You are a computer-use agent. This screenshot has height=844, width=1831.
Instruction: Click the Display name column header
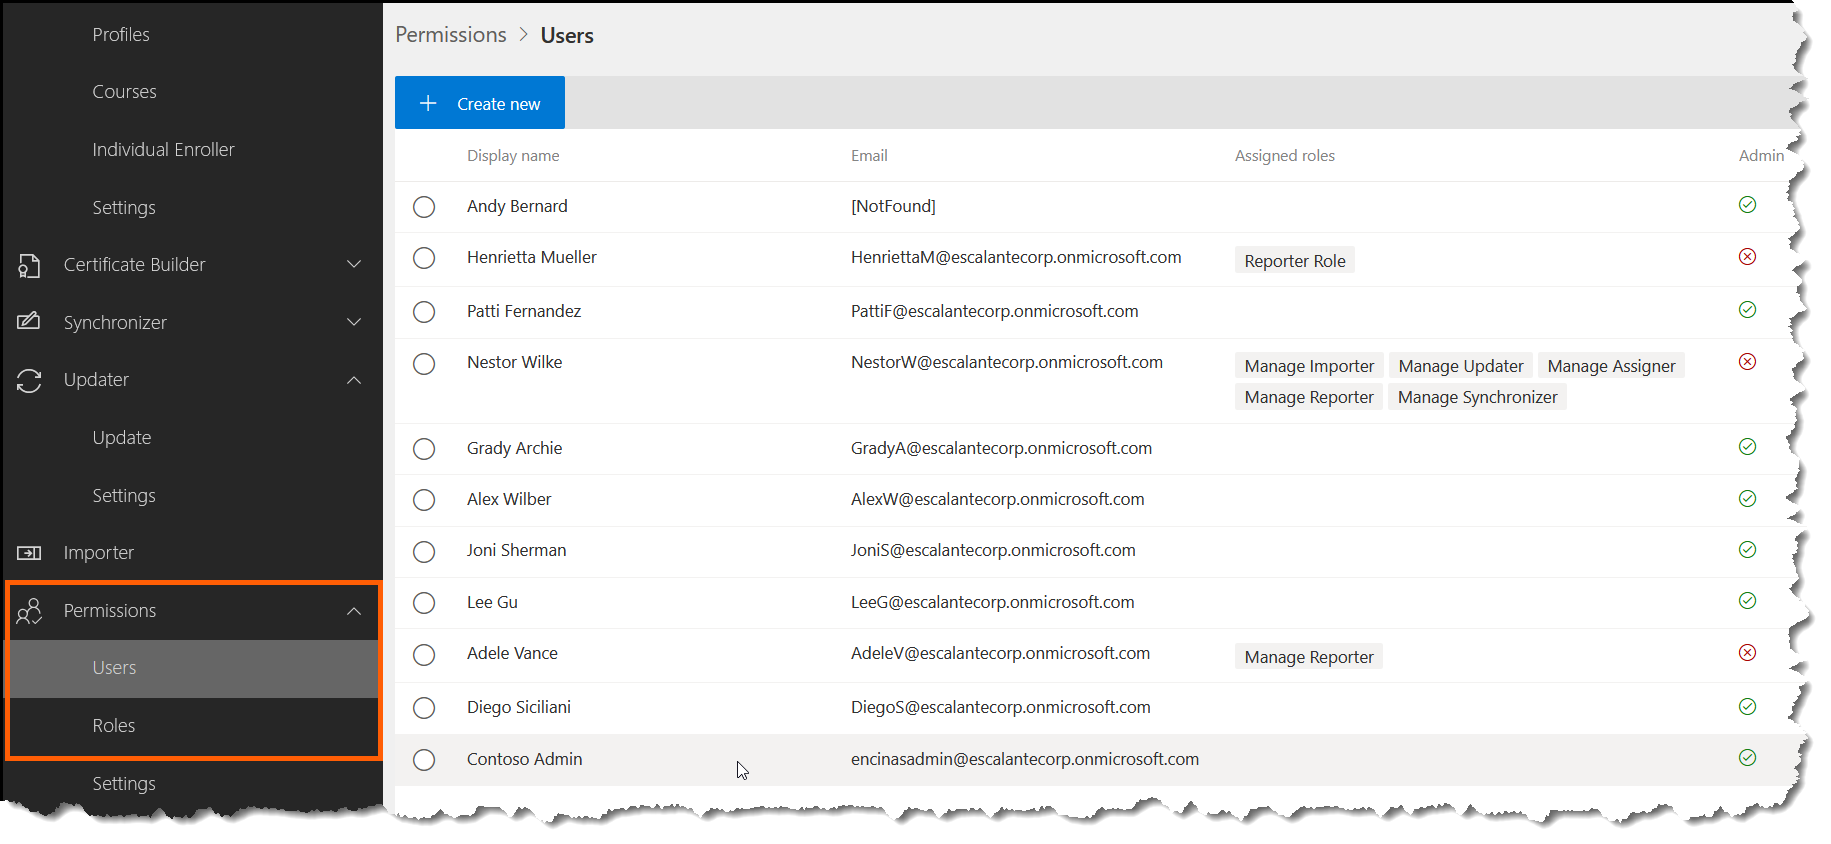pyautogui.click(x=513, y=156)
